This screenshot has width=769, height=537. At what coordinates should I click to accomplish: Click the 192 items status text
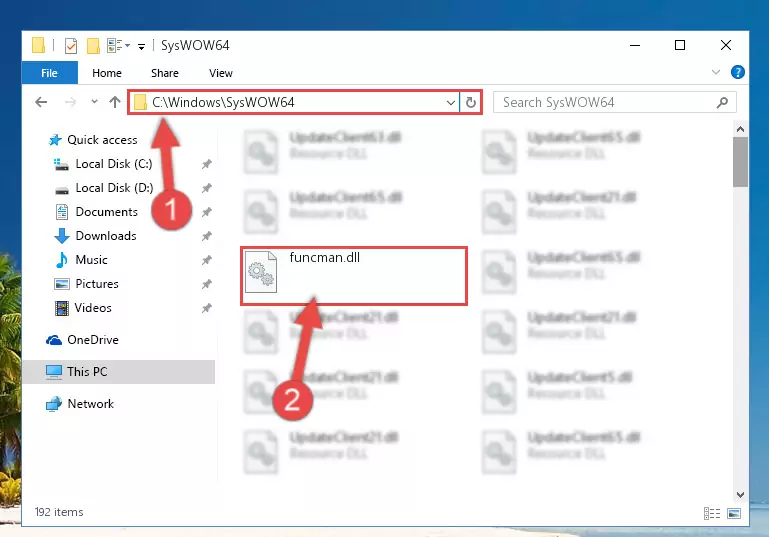click(x=59, y=512)
